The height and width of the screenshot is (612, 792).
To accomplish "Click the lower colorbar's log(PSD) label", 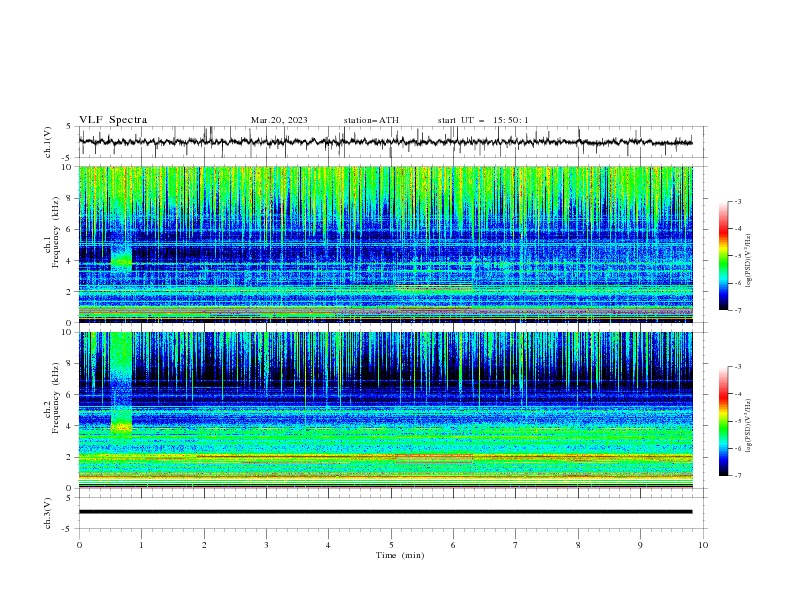I will coord(748,425).
